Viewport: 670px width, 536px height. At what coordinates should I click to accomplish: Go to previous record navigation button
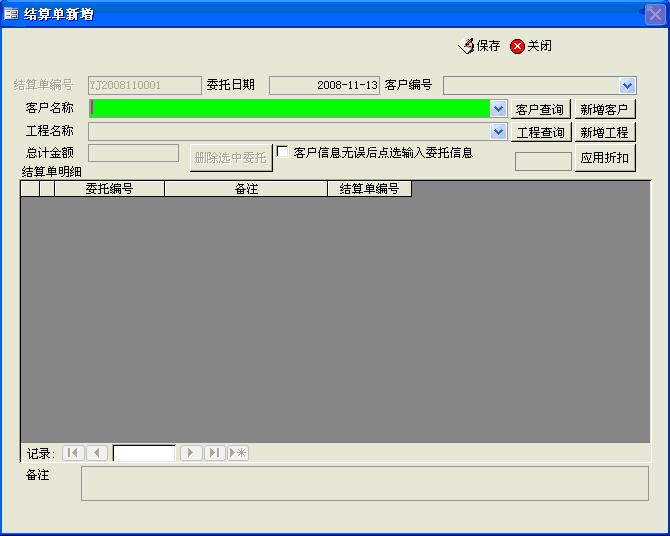(x=97, y=453)
